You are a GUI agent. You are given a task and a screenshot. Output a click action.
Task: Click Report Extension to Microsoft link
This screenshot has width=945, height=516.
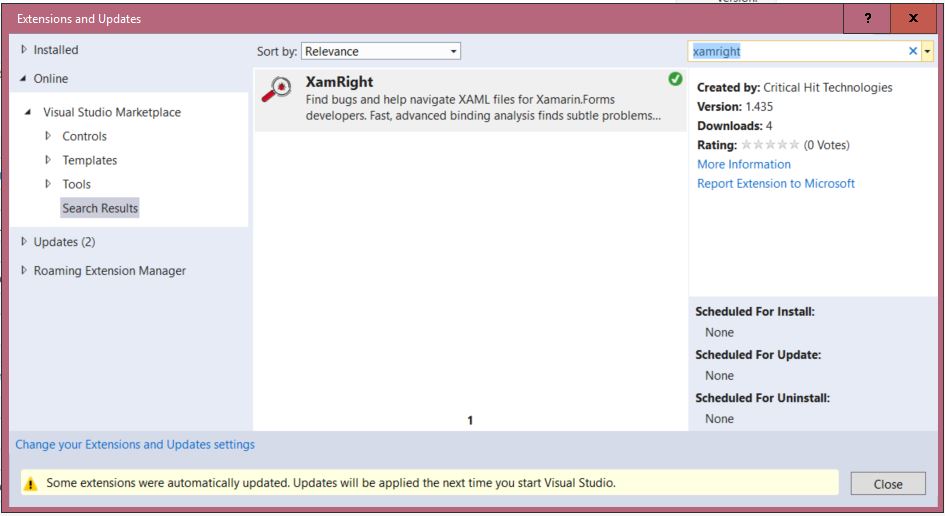pyautogui.click(x=776, y=183)
